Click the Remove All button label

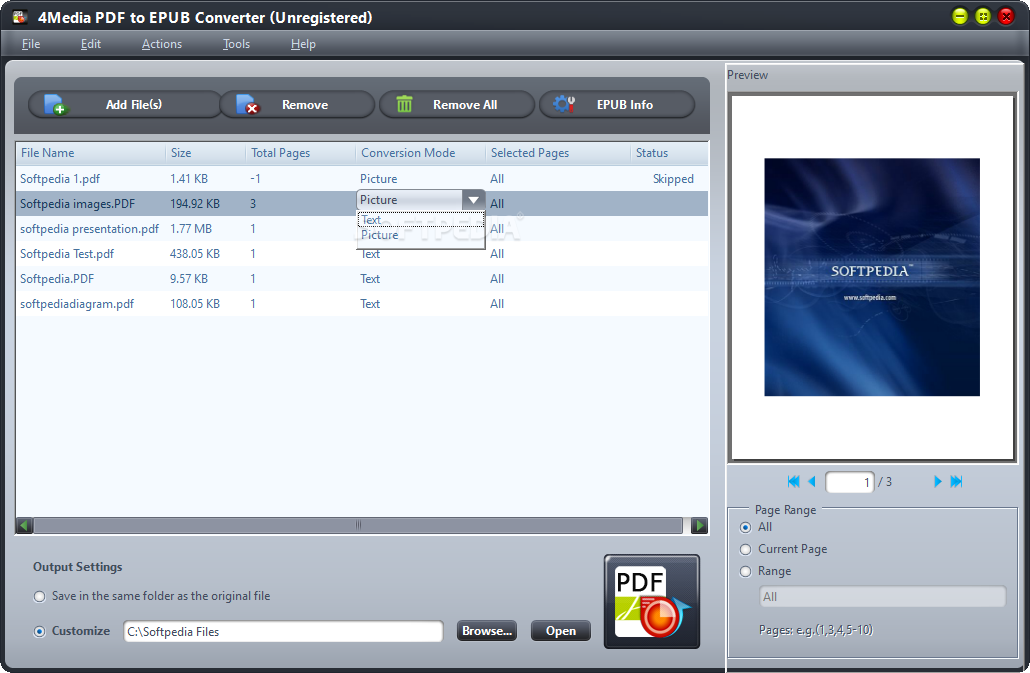point(465,104)
